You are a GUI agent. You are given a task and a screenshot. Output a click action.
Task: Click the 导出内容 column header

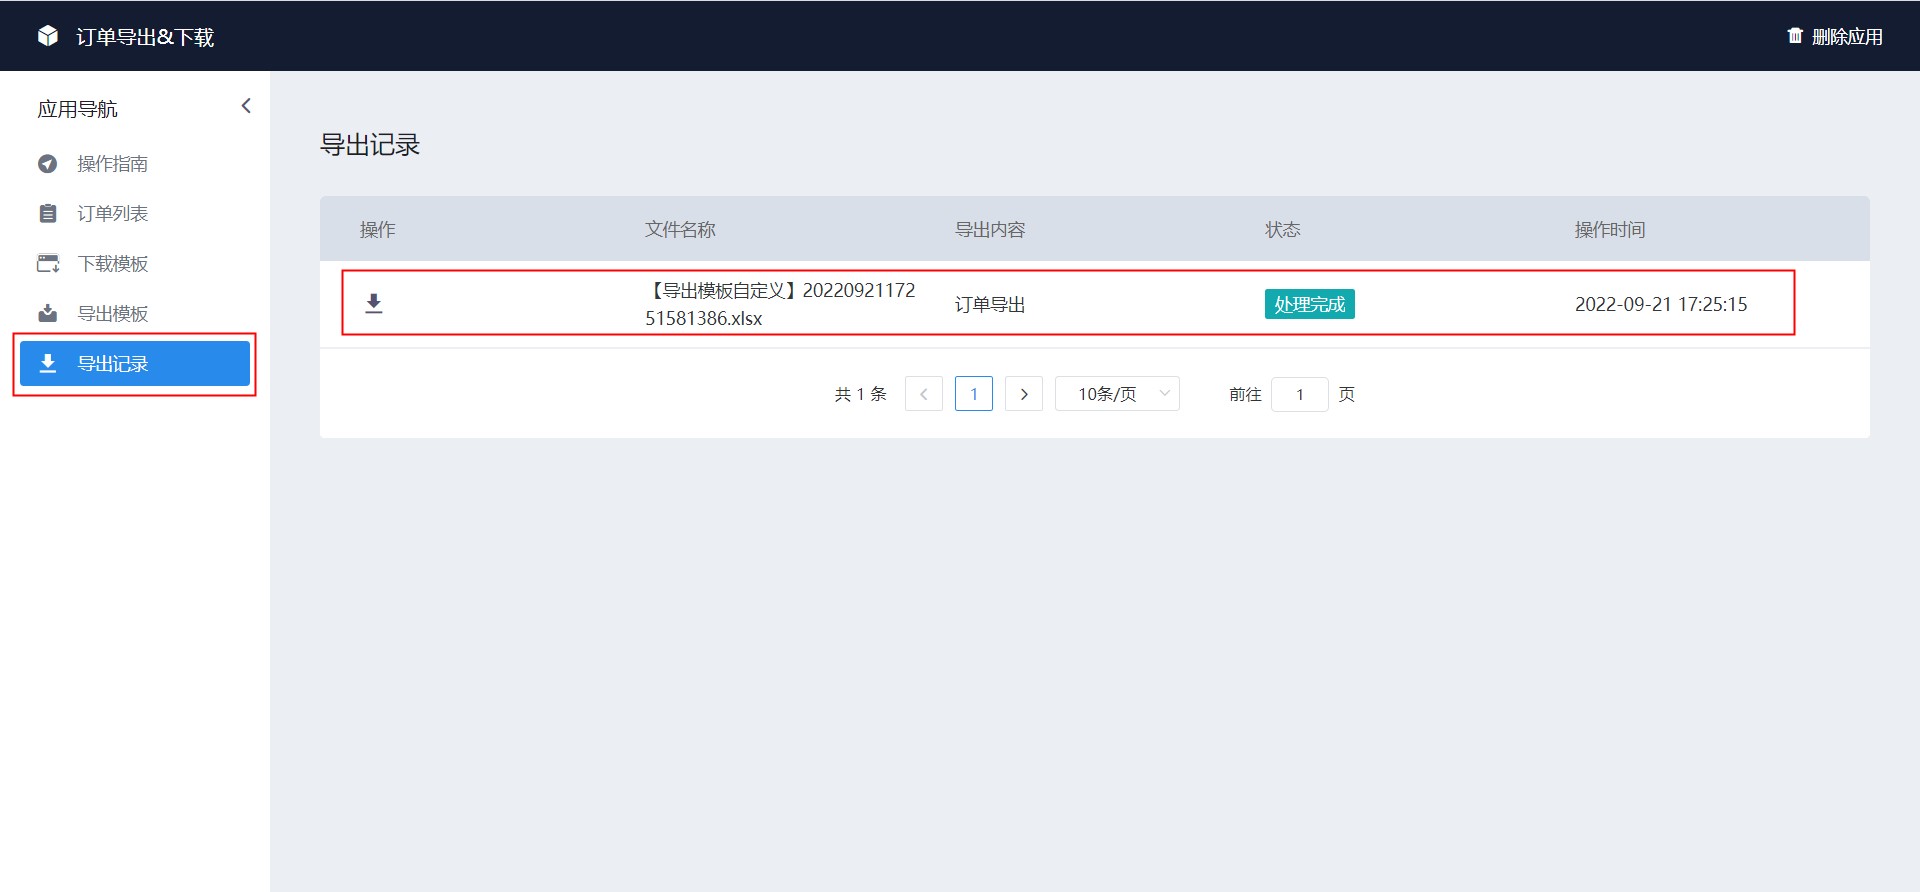990,230
